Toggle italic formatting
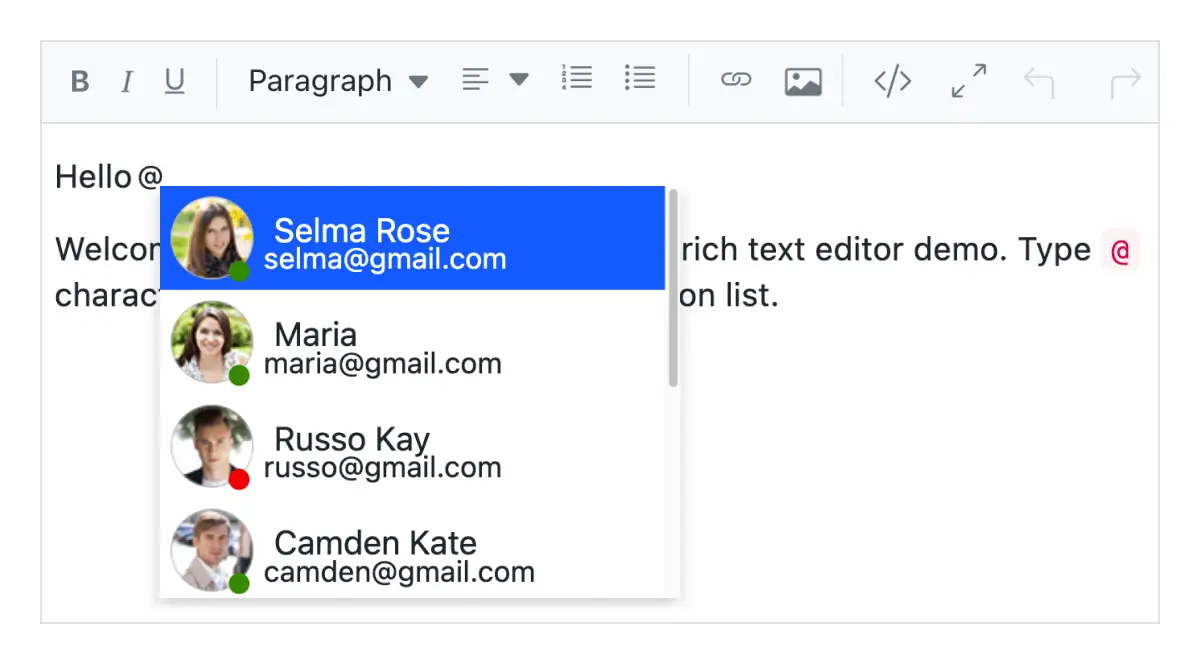This screenshot has width=1200, height=664. (127, 80)
